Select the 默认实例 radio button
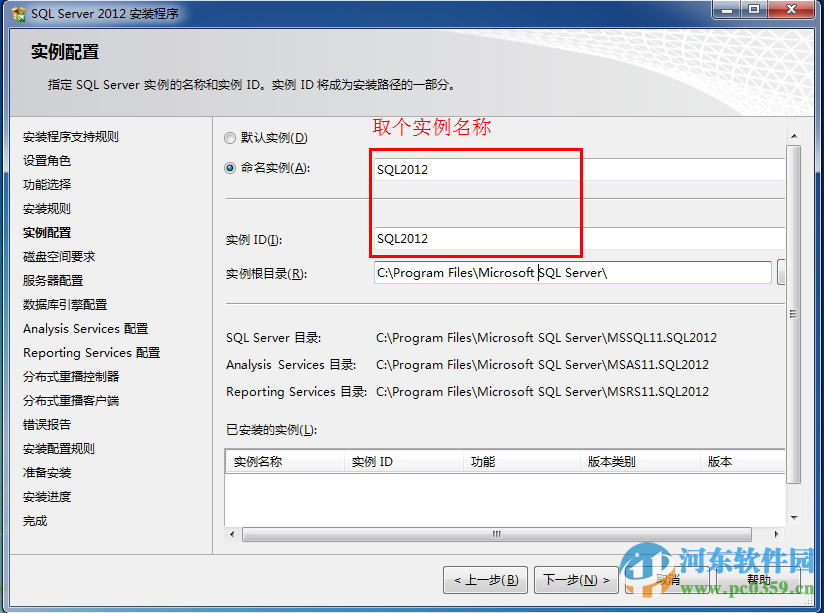The width and height of the screenshot is (824, 613). (229, 137)
